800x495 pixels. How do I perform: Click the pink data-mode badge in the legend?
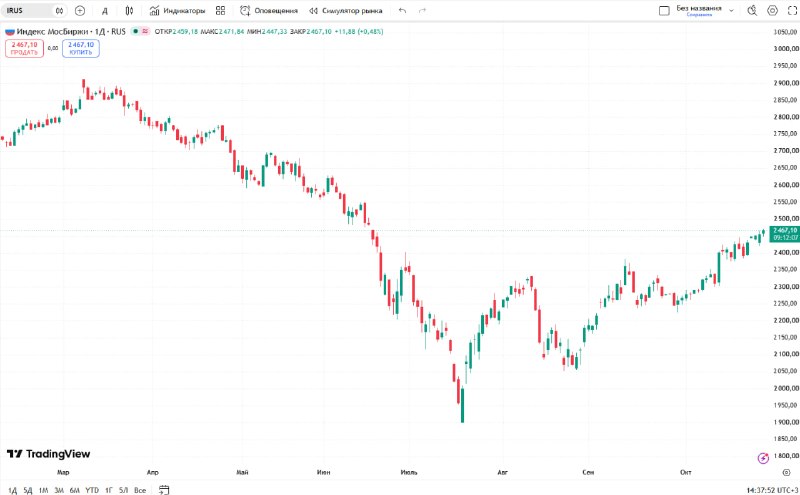point(145,31)
